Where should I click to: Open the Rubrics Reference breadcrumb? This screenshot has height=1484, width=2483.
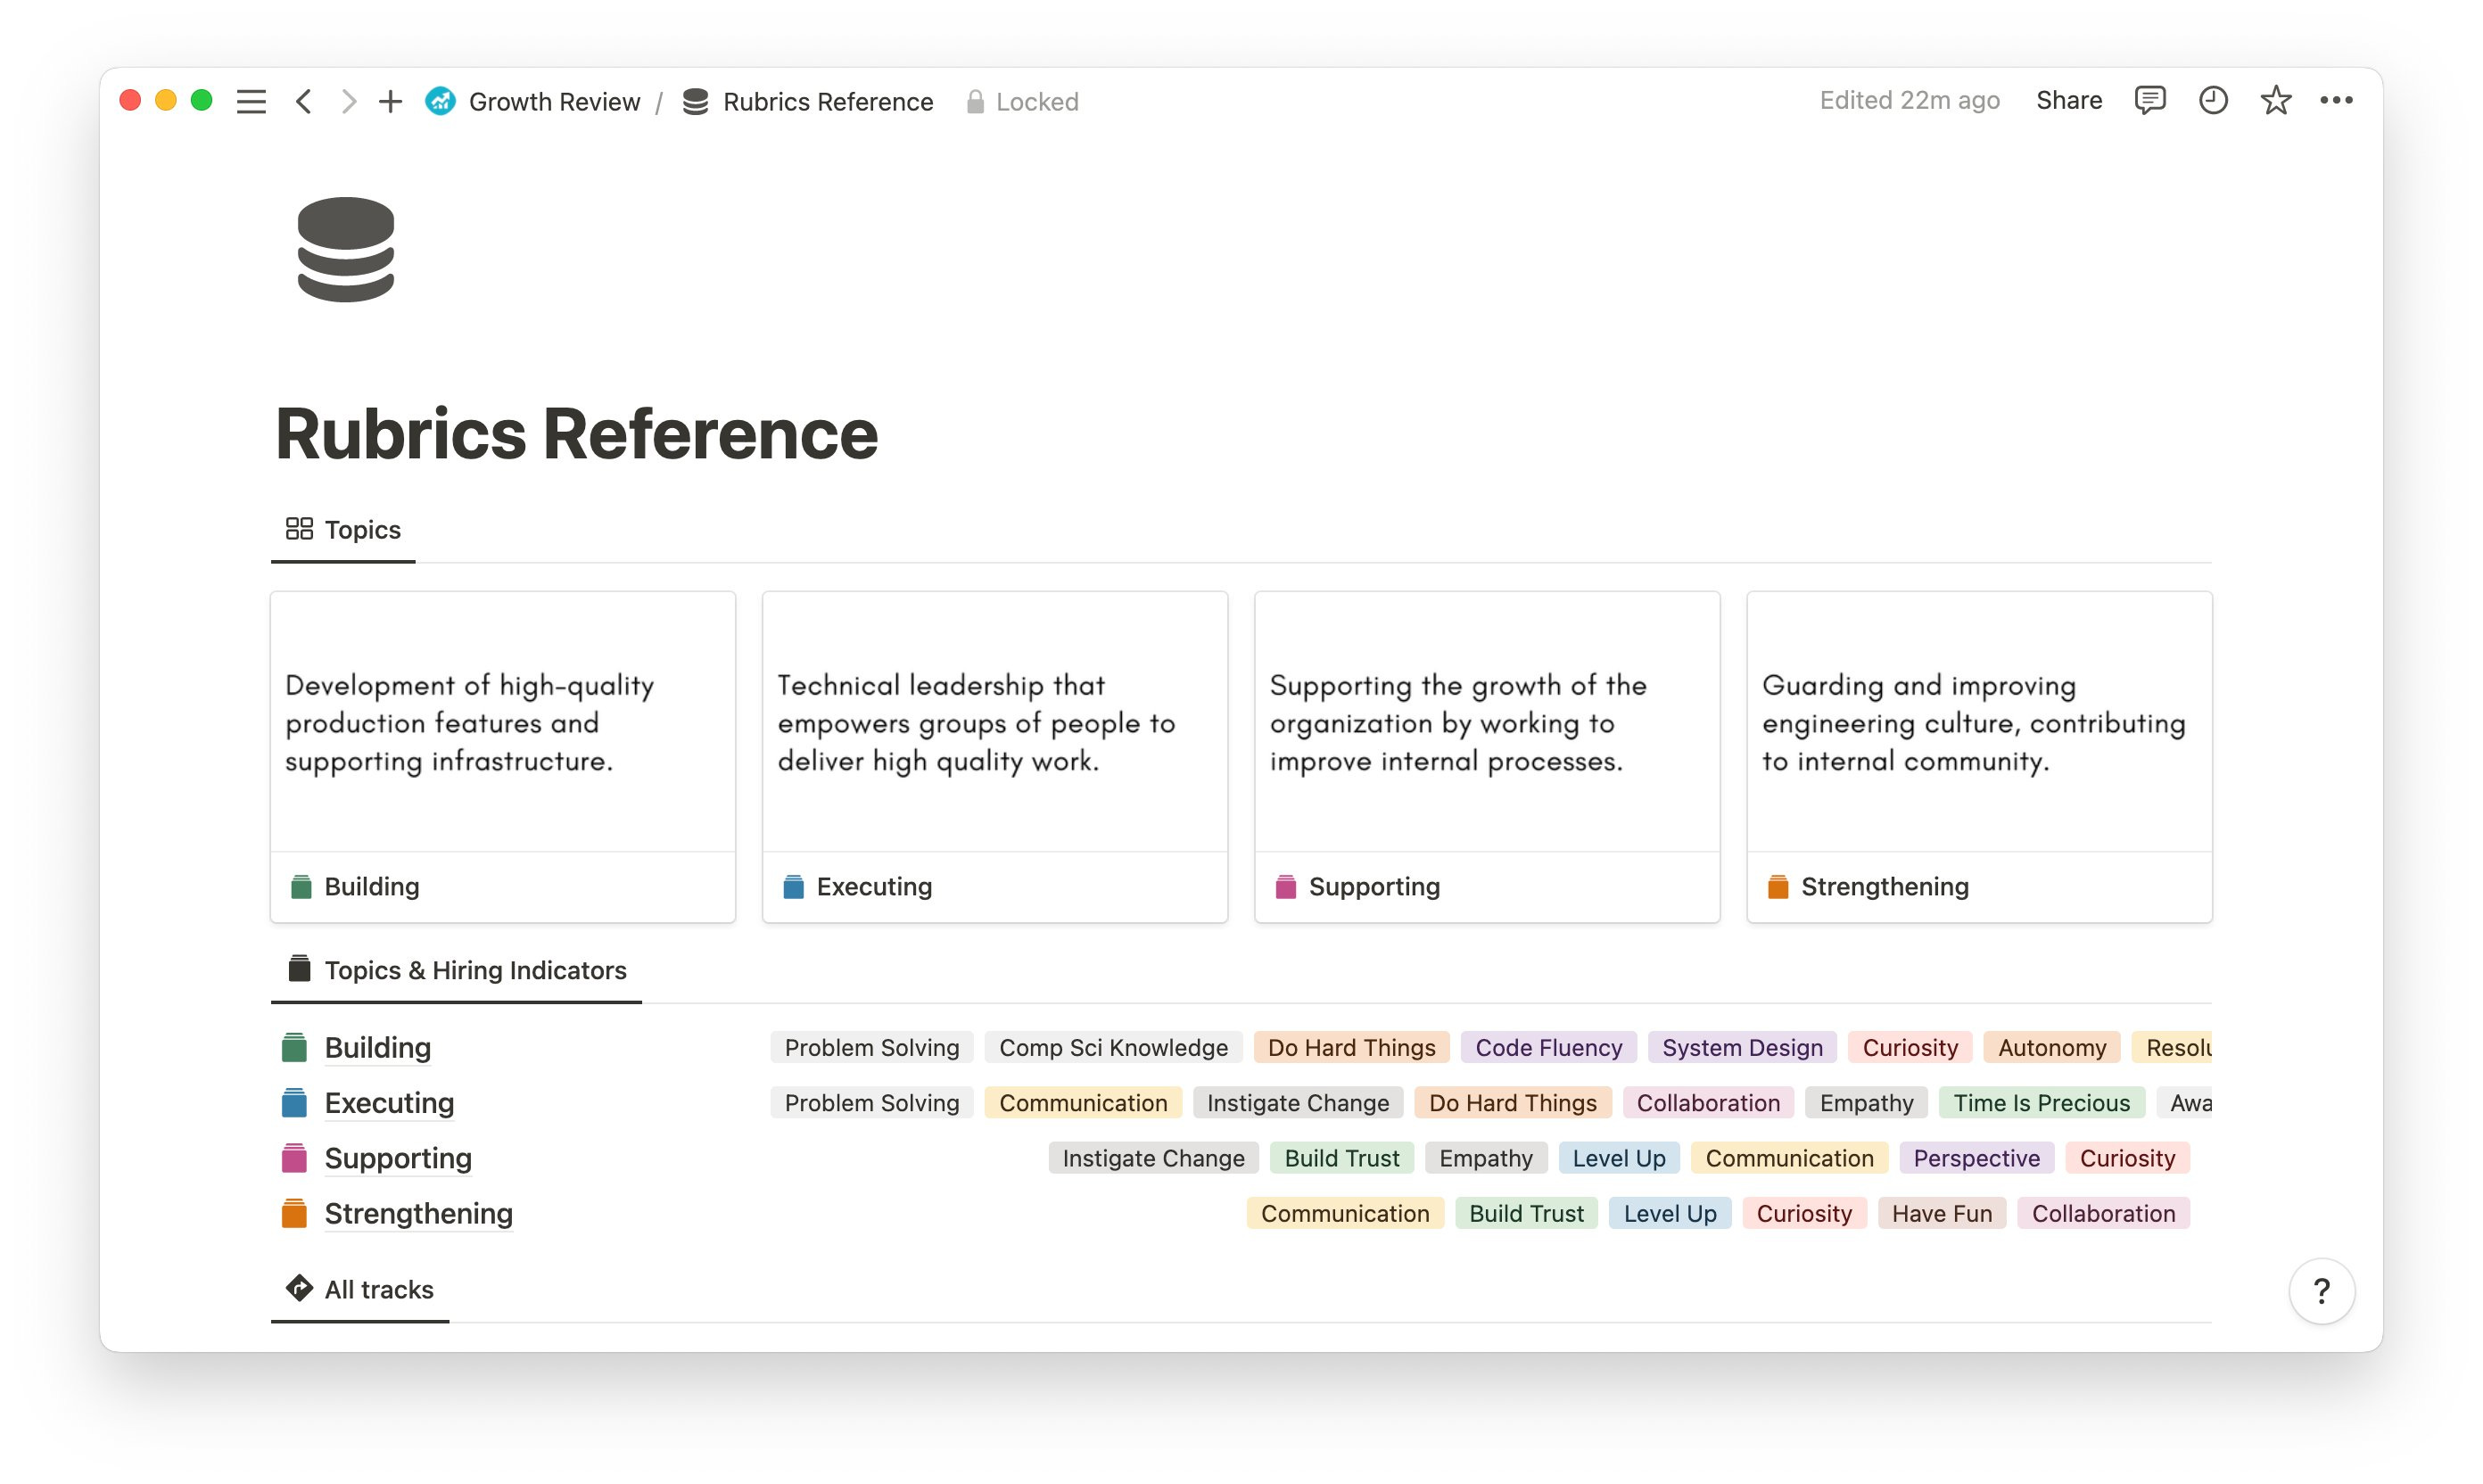point(827,102)
